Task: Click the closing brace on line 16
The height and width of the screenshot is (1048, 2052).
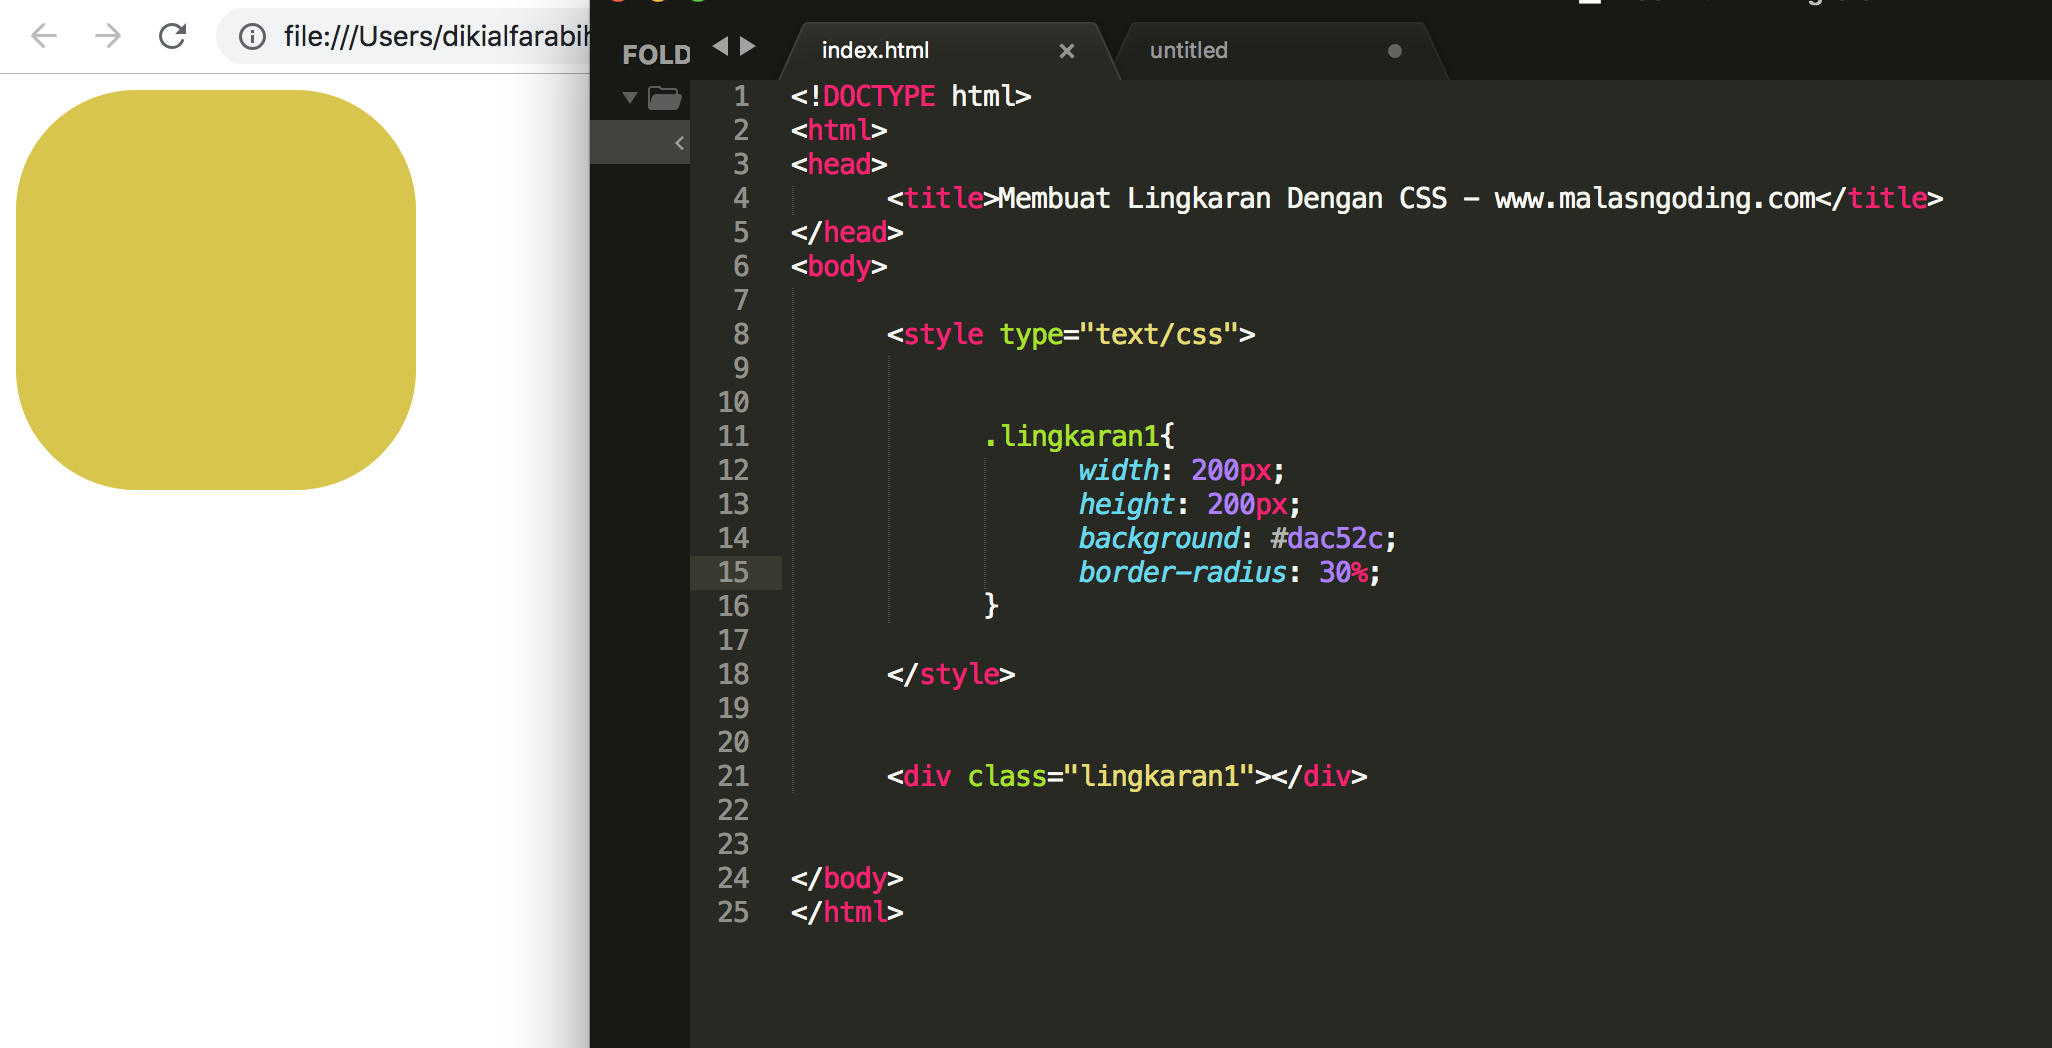Action: click(x=991, y=606)
